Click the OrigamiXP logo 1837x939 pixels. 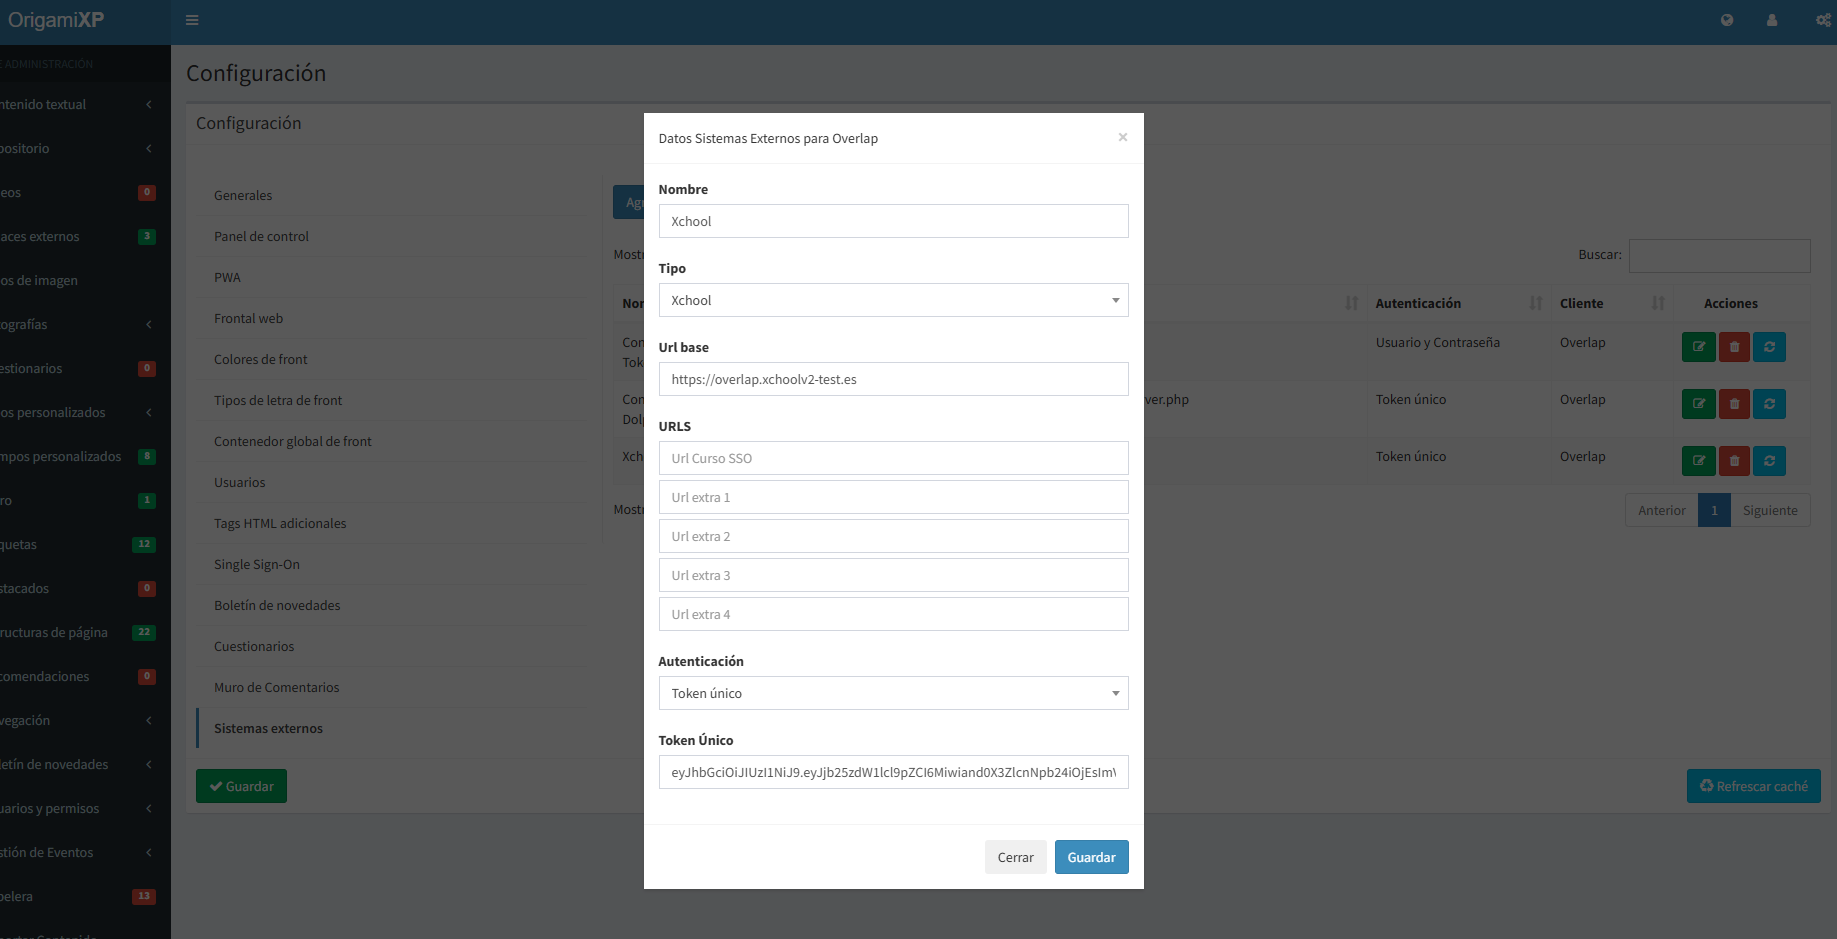click(x=56, y=20)
